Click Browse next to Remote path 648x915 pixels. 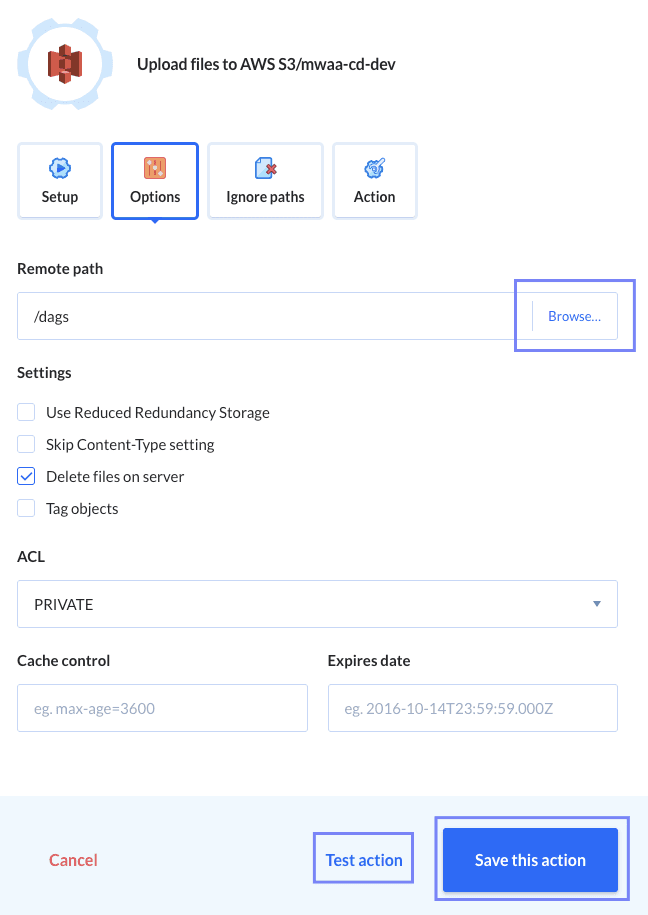click(574, 315)
